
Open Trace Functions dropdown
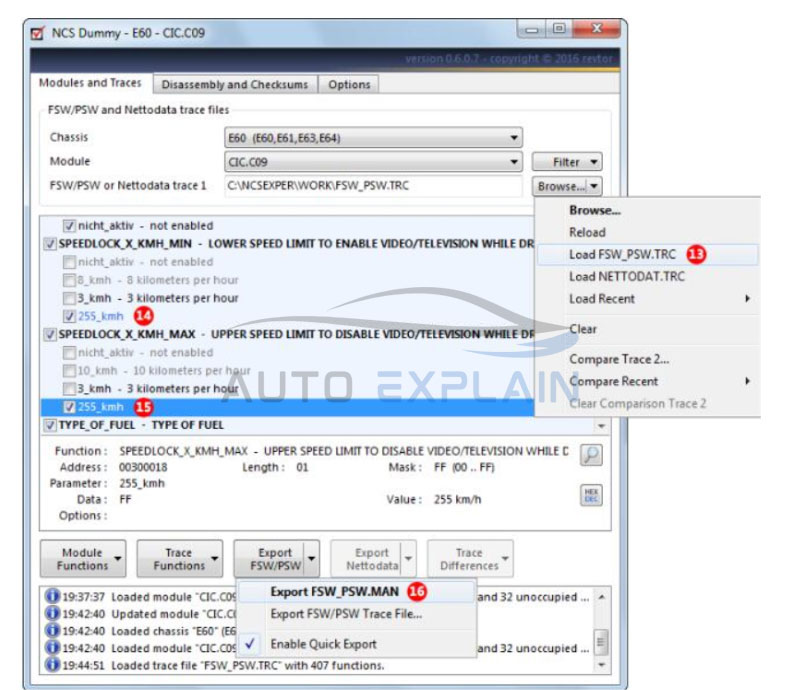pos(180,559)
